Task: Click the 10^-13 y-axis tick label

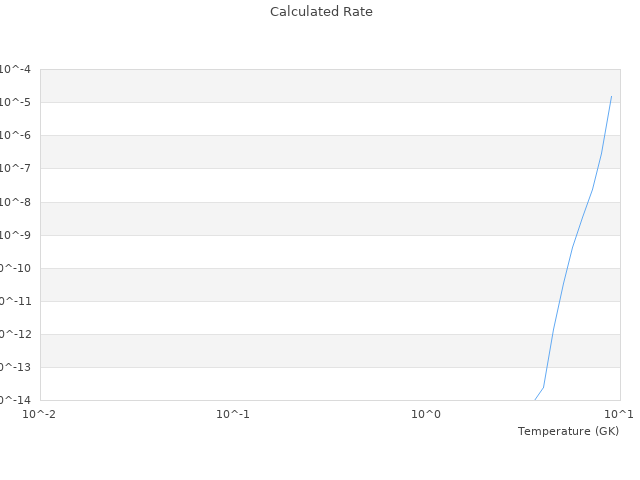Action: [x=16, y=367]
